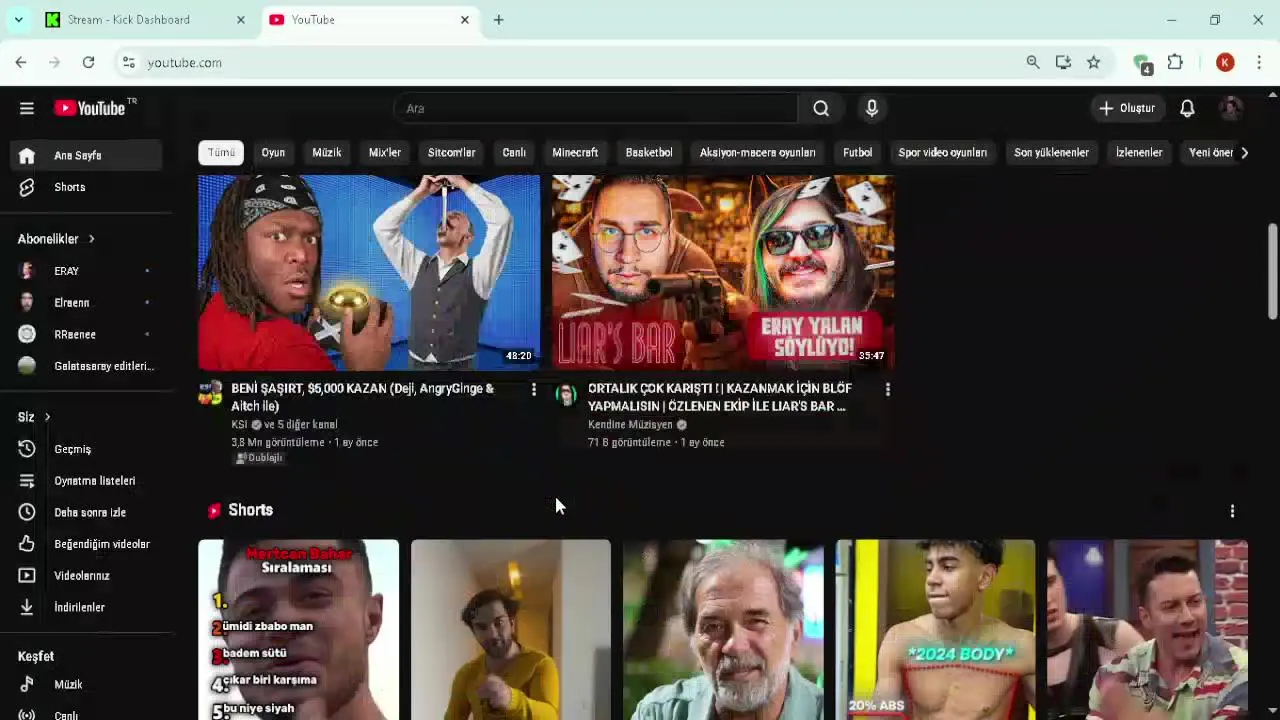This screenshot has width=1280, height=720.
Task: Open more options for Liar's Bar video
Action: tap(887, 389)
